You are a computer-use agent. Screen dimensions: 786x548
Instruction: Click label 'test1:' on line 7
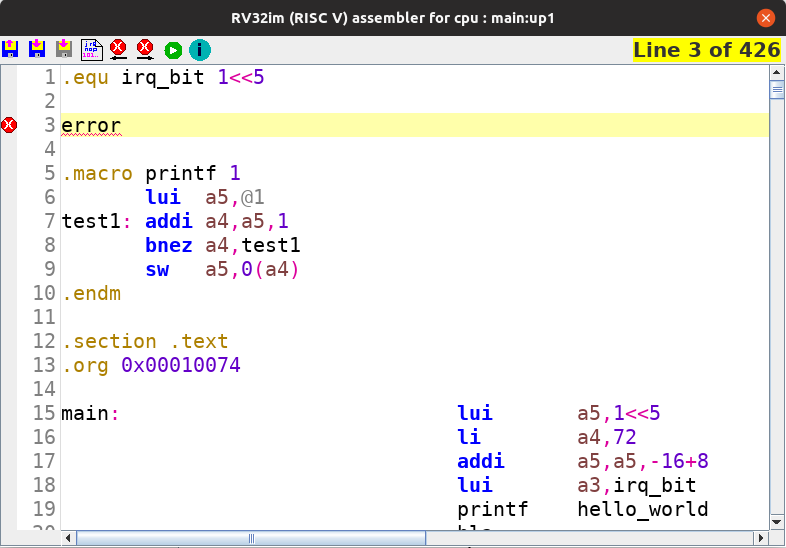[x=96, y=221]
